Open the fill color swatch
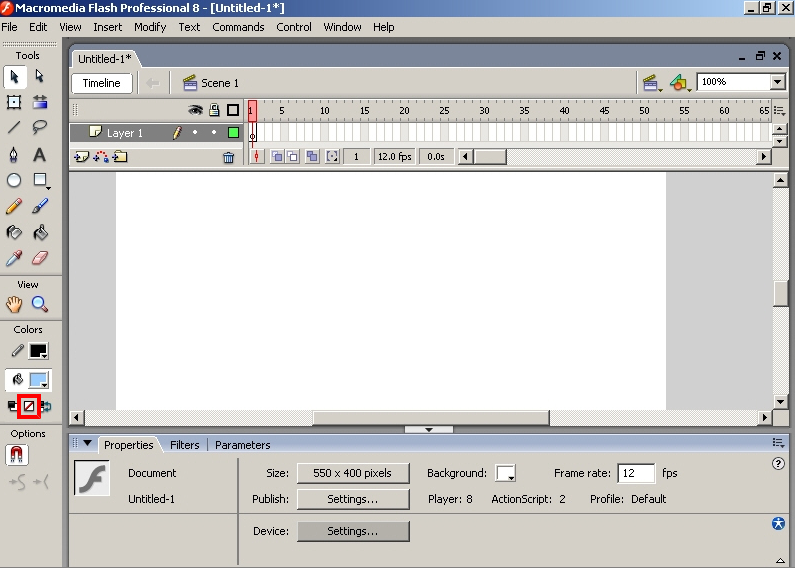Viewport: 795px width, 569px height. 39,380
